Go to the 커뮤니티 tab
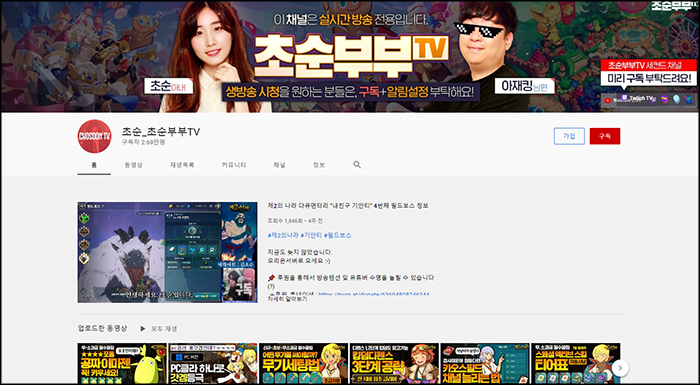The image size is (700, 385). coord(234,165)
